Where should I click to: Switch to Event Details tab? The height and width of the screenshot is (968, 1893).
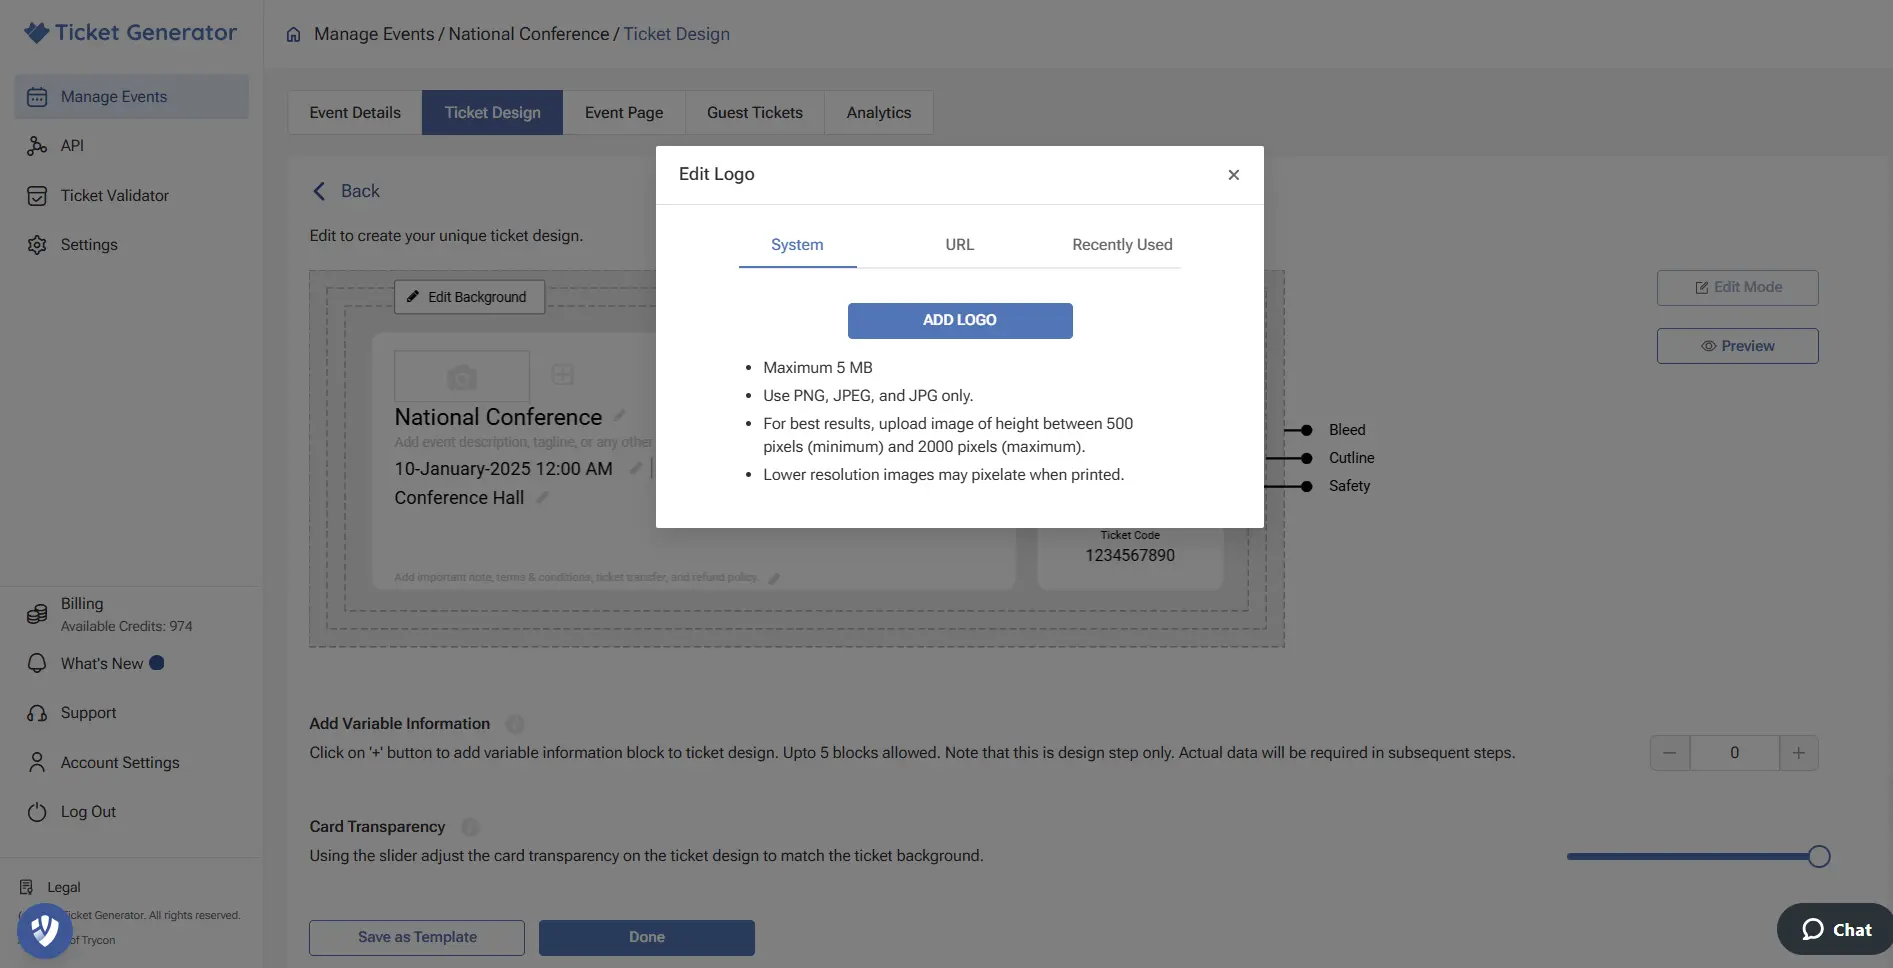(x=355, y=113)
